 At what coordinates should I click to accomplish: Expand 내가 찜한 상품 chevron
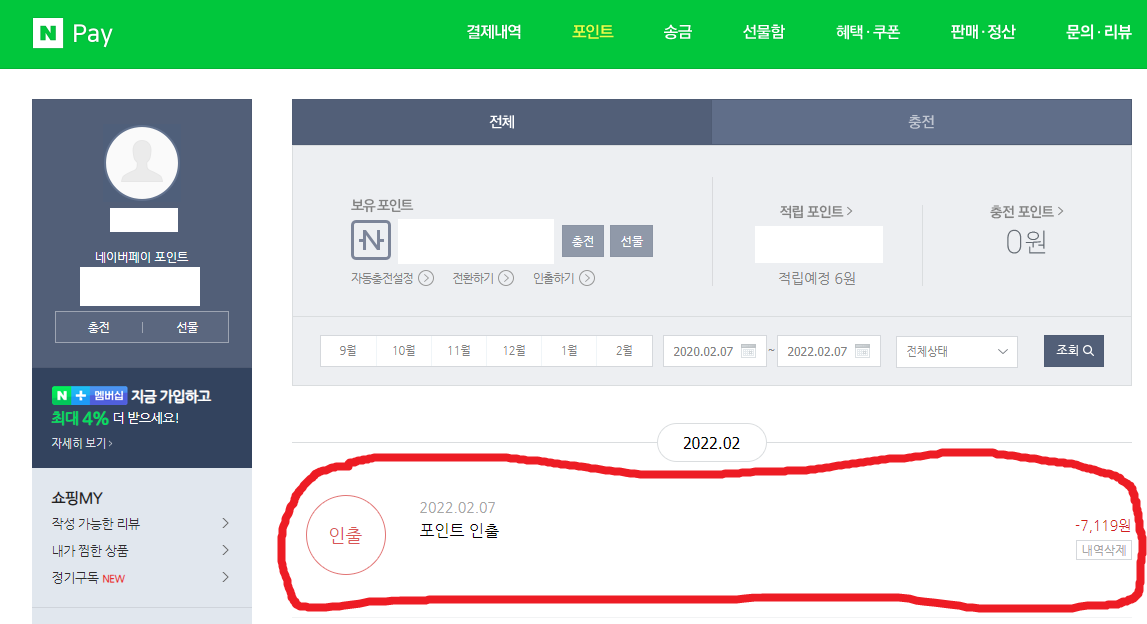click(x=225, y=550)
